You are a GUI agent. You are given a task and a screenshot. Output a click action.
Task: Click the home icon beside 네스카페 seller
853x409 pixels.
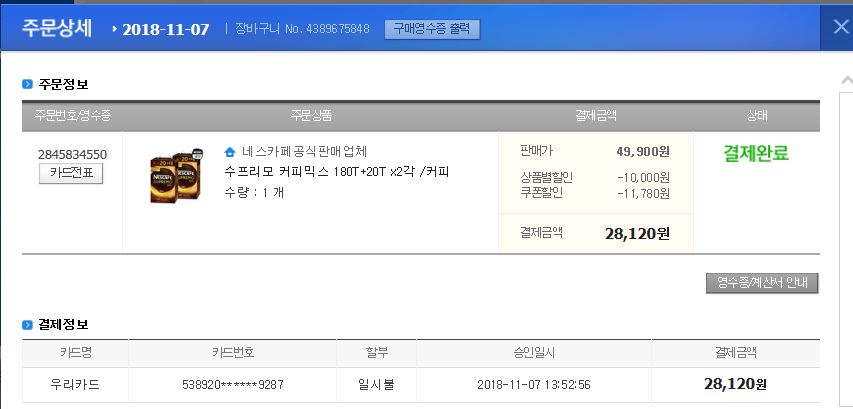pyautogui.click(x=230, y=152)
